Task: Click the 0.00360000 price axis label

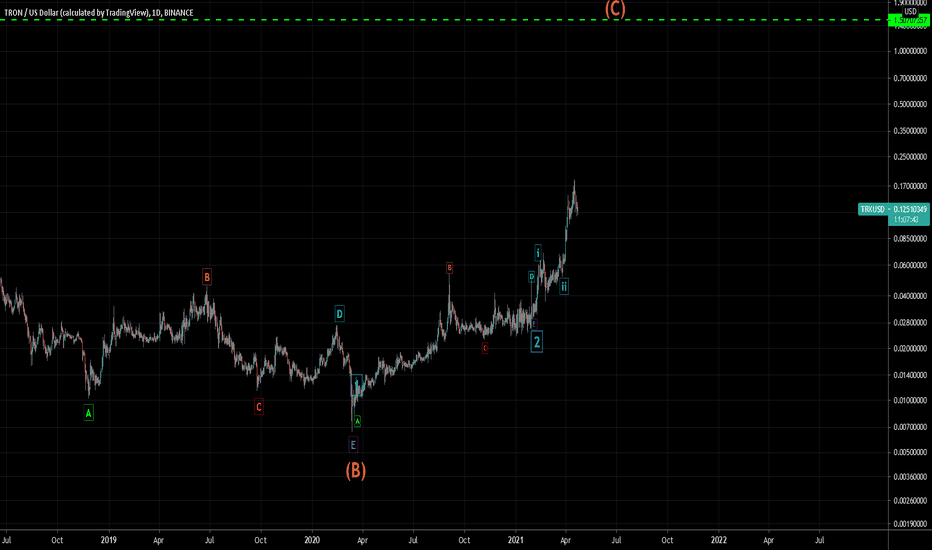Action: tap(910, 476)
